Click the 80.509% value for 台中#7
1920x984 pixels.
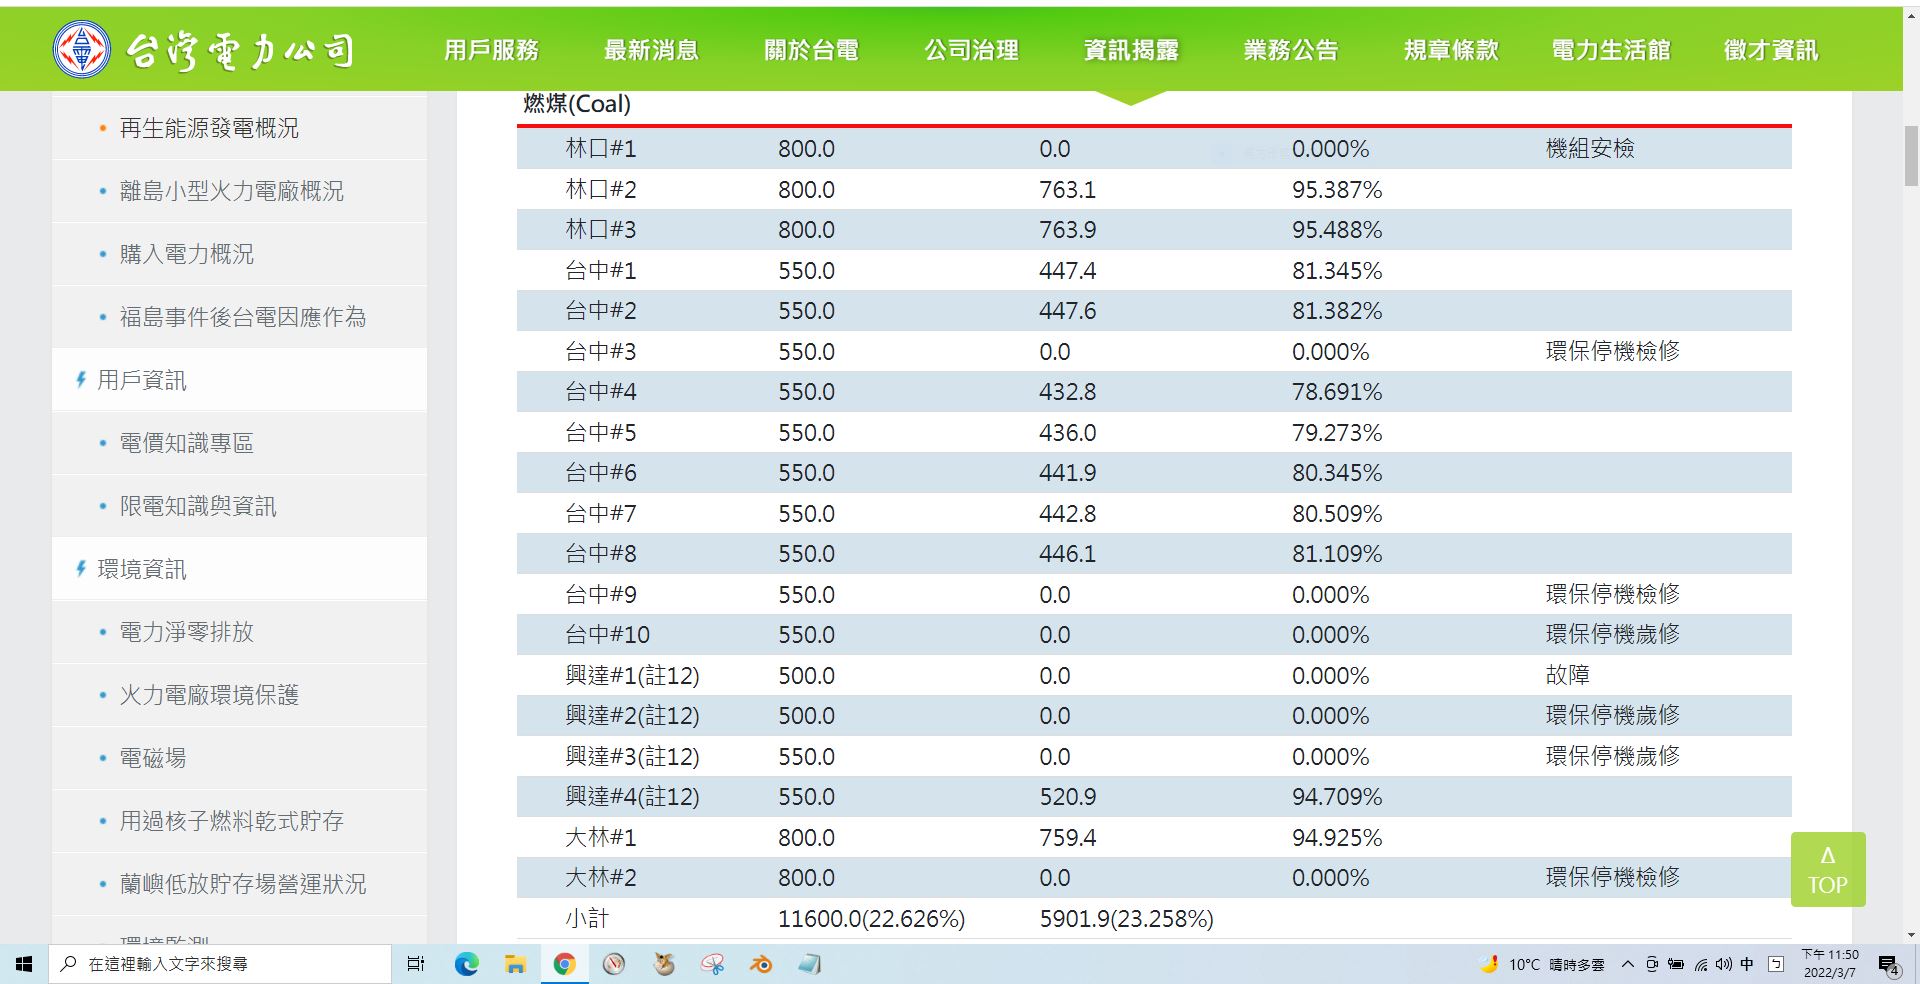[1337, 513]
